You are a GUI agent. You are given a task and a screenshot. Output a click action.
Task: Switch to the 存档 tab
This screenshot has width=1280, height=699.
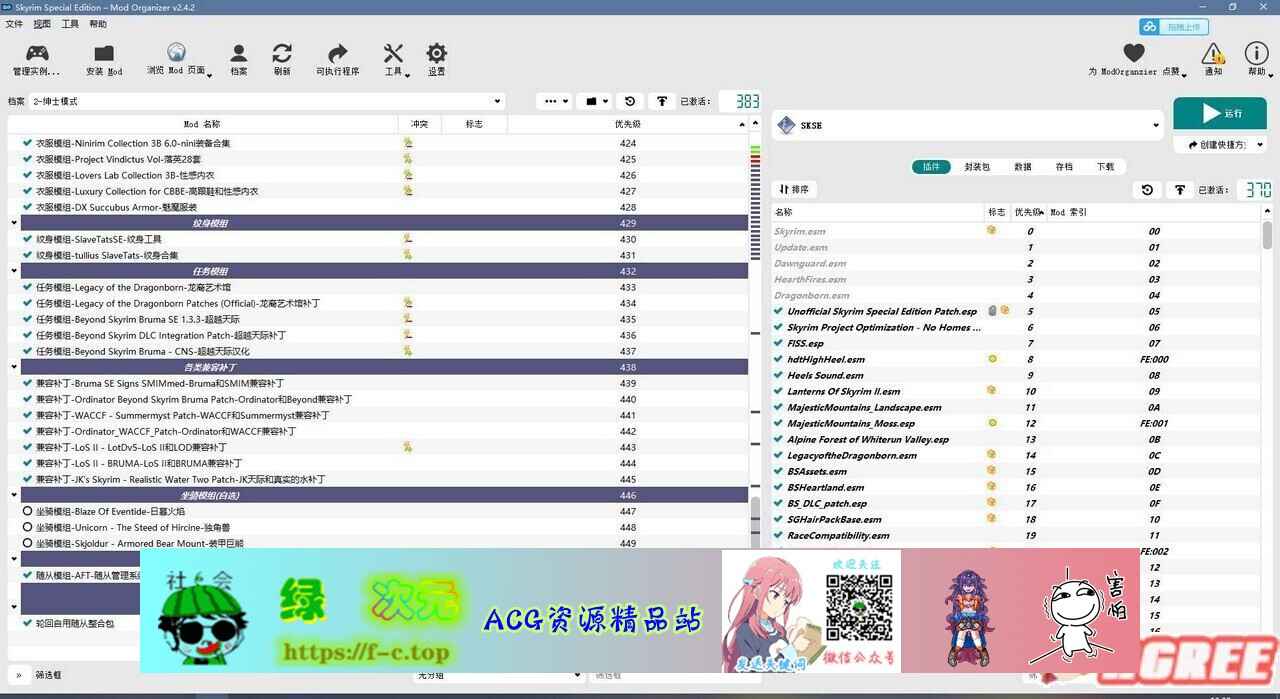(x=1064, y=167)
